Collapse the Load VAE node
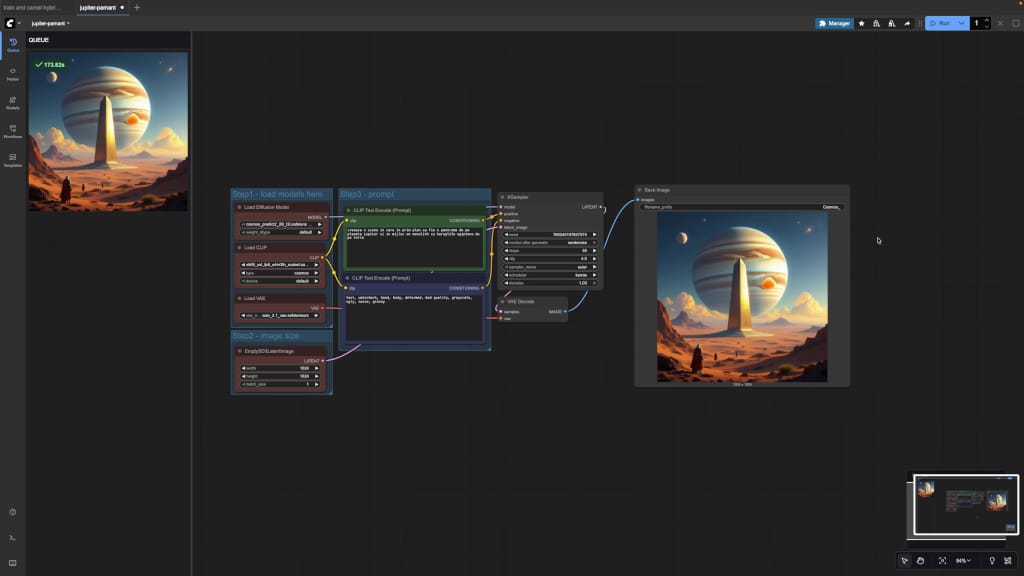This screenshot has width=1024, height=576. click(x=239, y=298)
